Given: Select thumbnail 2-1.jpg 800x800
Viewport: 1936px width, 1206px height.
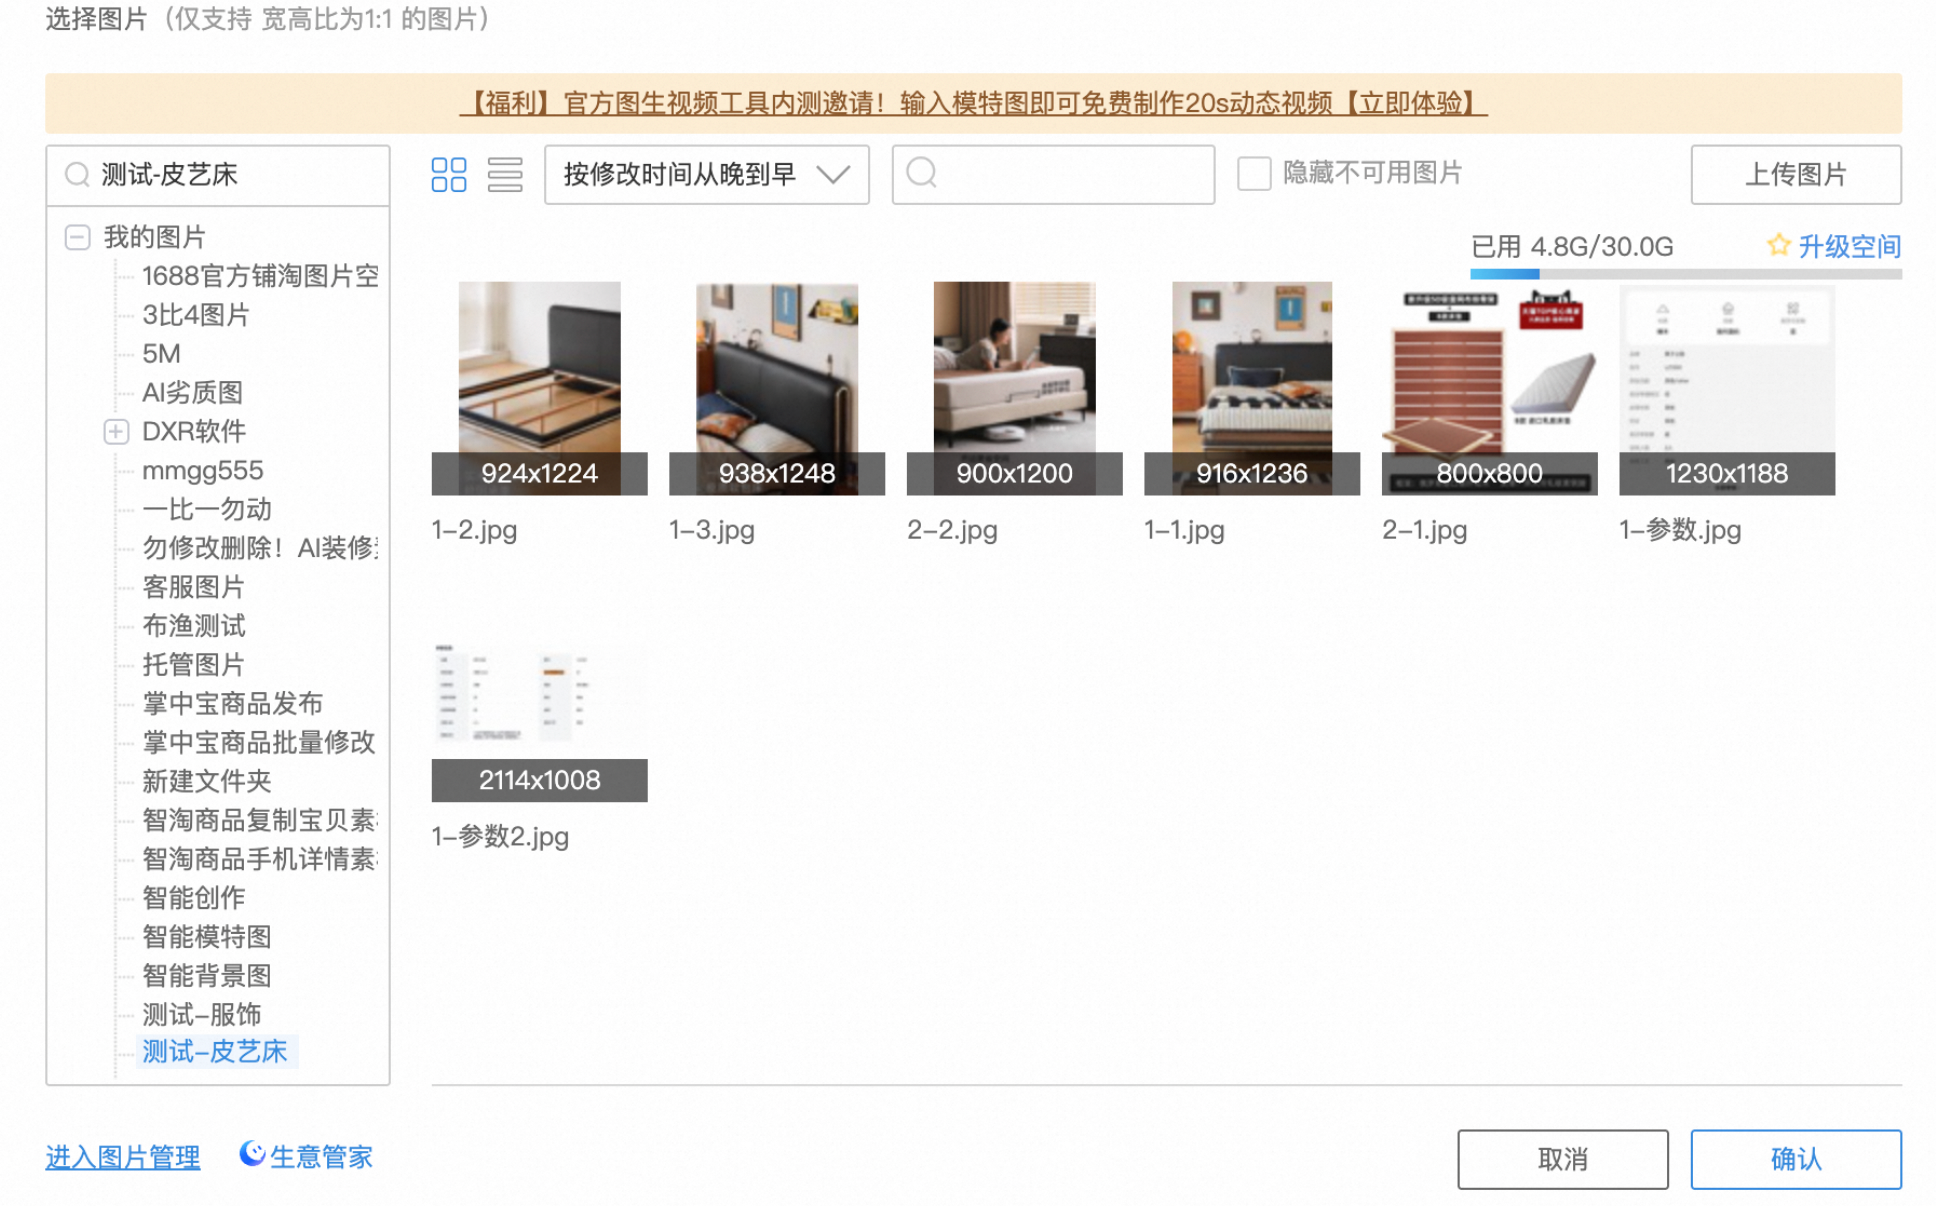Looking at the screenshot, I should pyautogui.click(x=1489, y=388).
